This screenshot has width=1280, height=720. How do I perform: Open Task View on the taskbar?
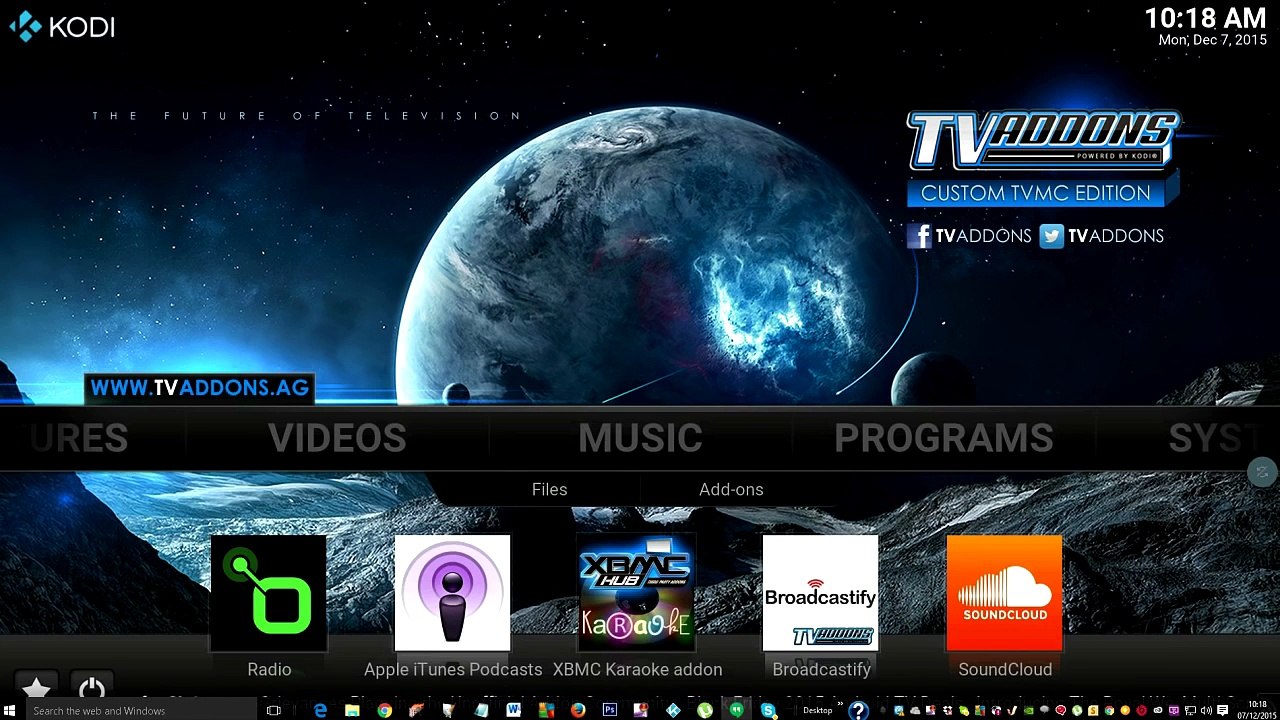click(x=273, y=710)
